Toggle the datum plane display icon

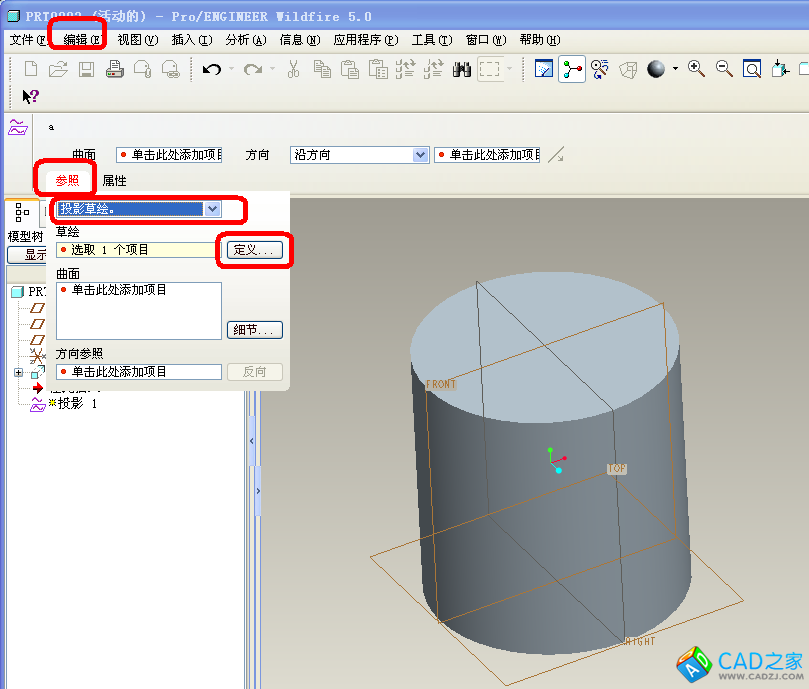coord(544,69)
